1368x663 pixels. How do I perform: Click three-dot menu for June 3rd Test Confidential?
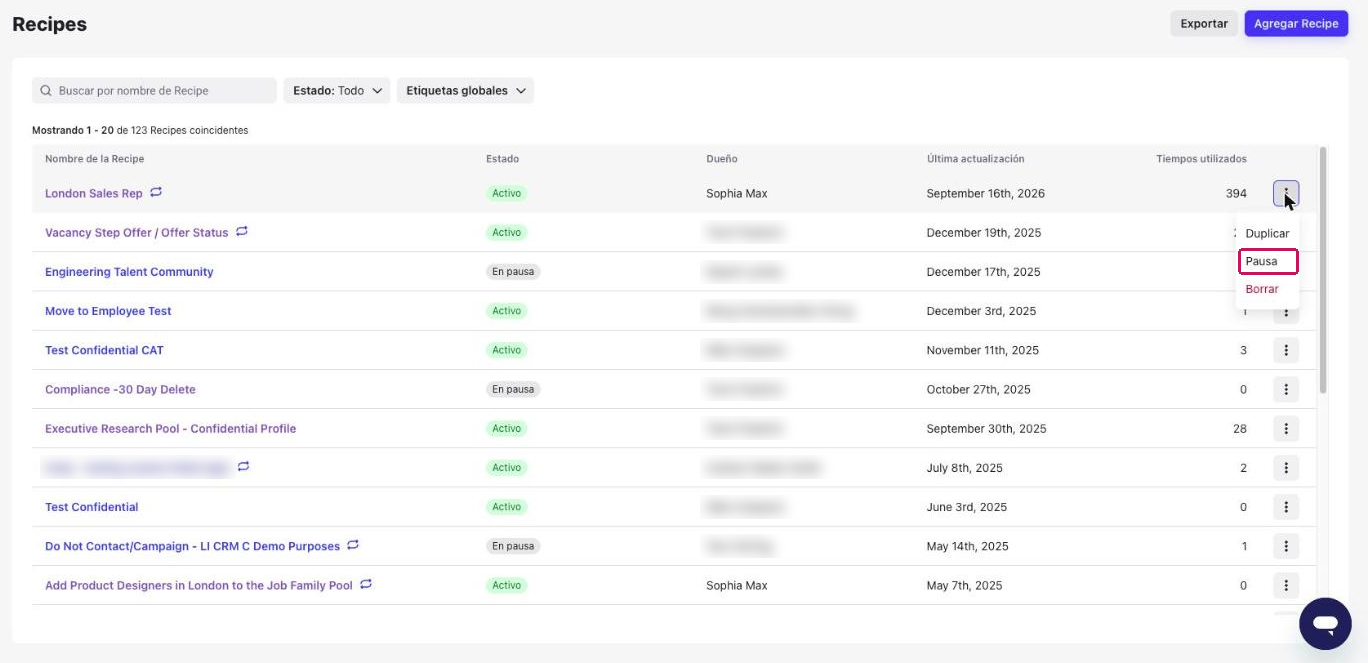[1286, 507]
